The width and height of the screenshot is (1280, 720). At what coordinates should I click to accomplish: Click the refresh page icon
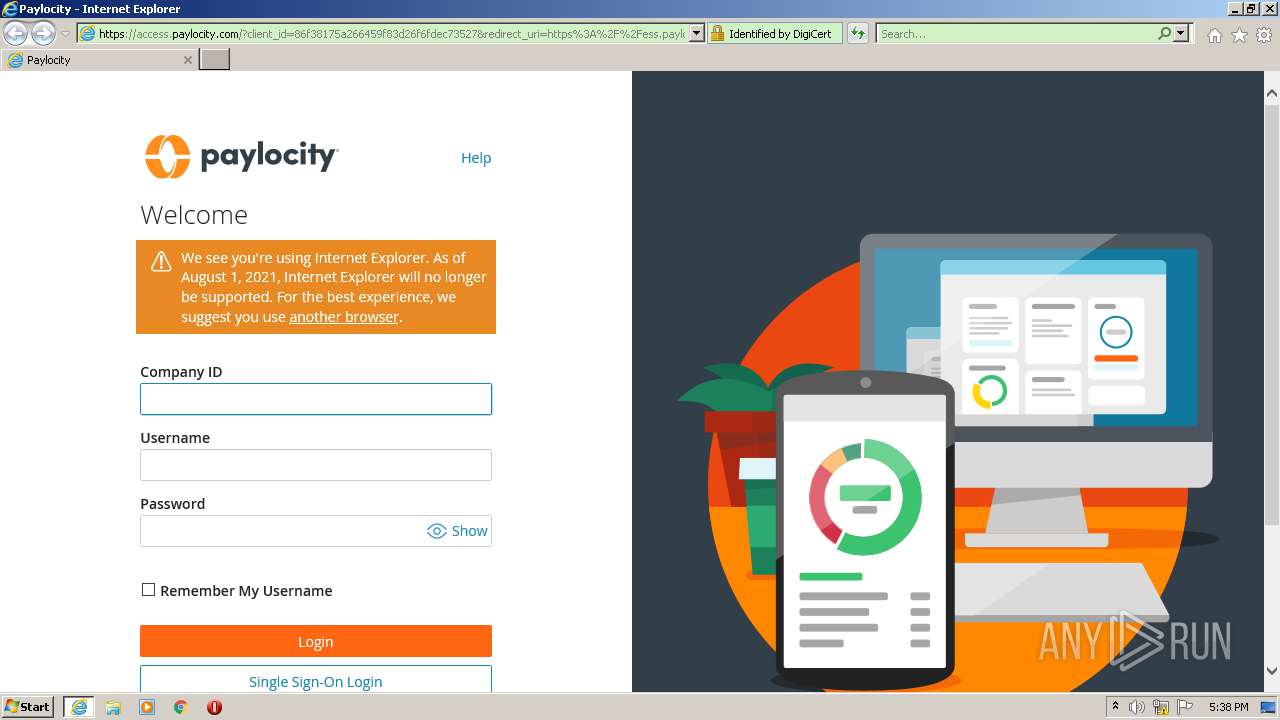(858, 34)
